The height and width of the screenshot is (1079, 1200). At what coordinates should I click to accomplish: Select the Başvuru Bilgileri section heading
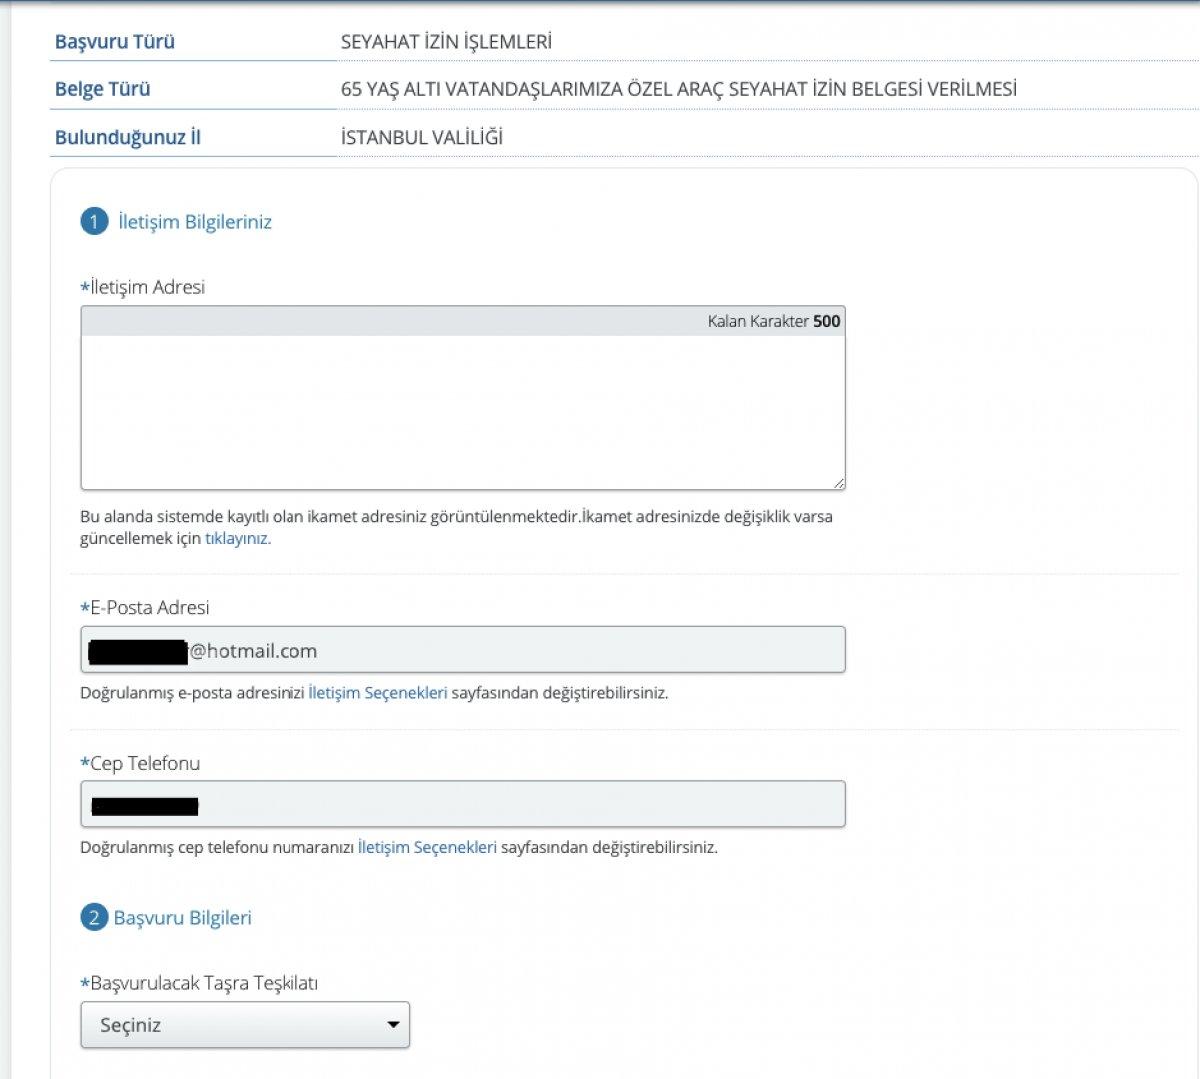click(x=182, y=917)
